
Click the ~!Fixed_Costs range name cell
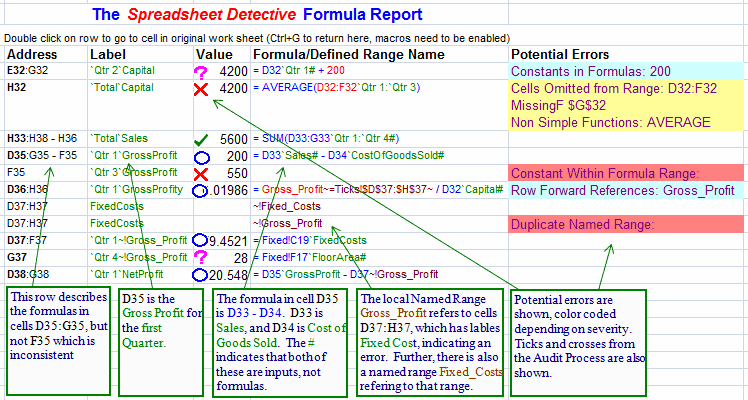coord(287,206)
